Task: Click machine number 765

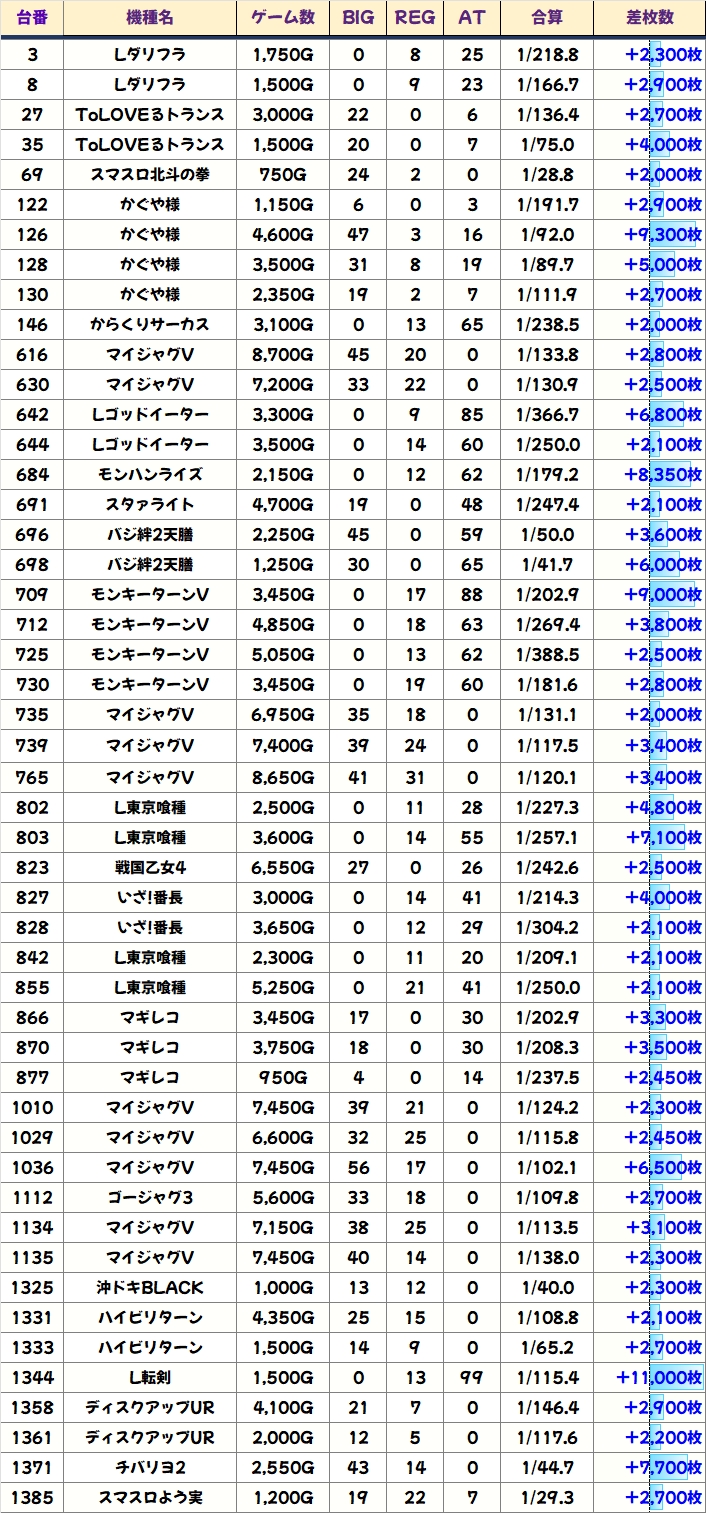Action: pyautogui.click(x=32, y=777)
